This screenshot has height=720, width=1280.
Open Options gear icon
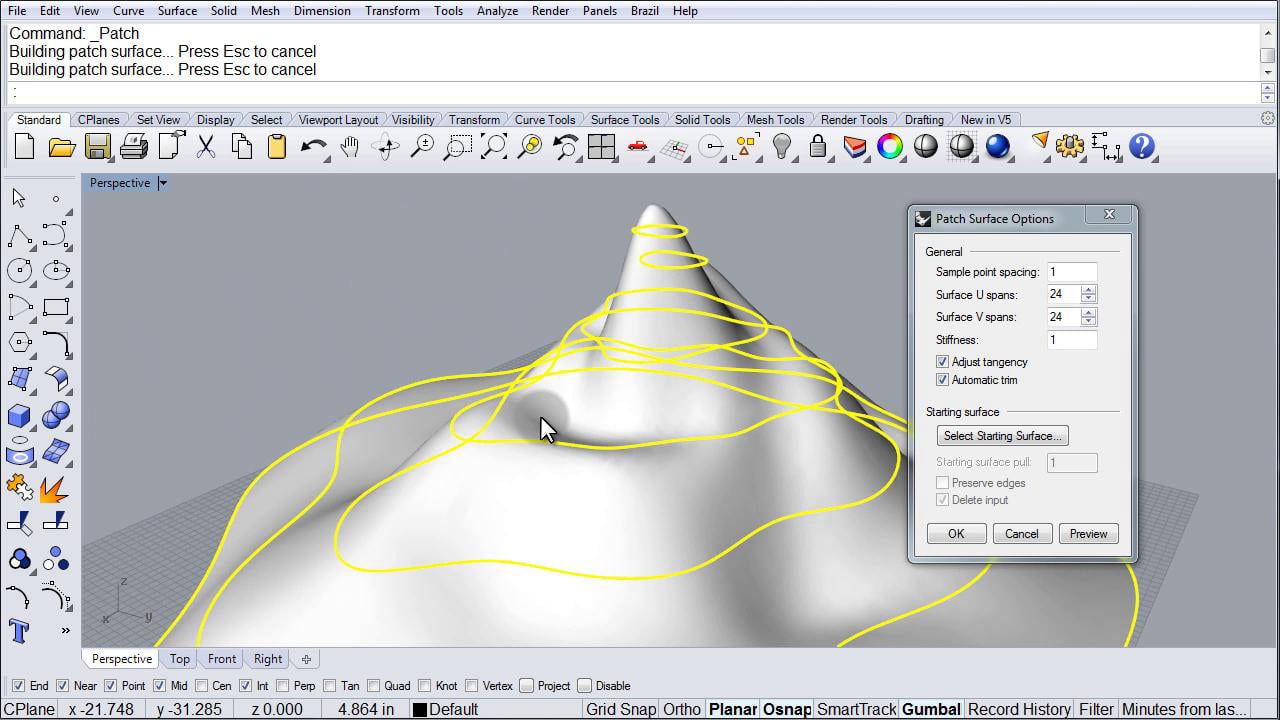coord(1069,147)
